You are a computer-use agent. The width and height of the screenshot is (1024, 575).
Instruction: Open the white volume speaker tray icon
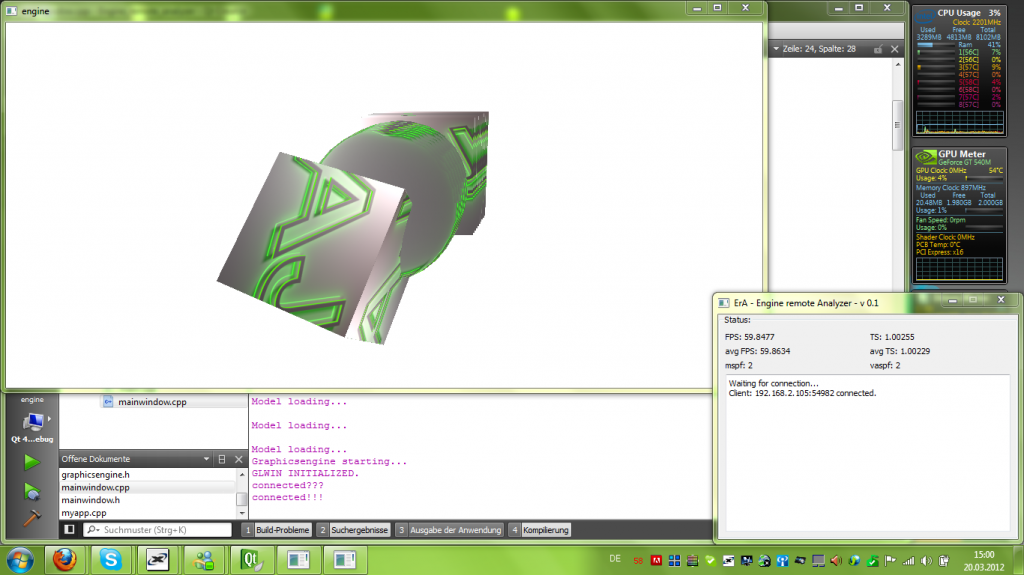(926, 561)
